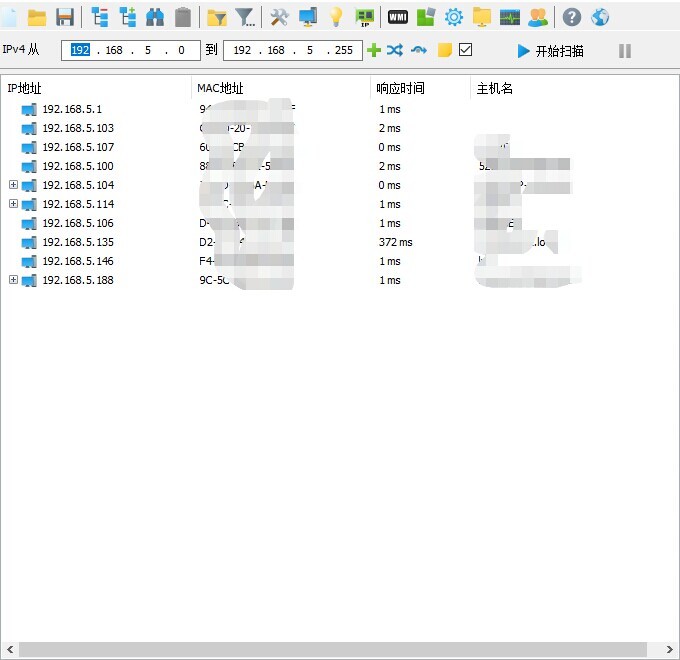The width and height of the screenshot is (680, 660).
Task: Open the WMI tool icon
Action: tap(398, 17)
